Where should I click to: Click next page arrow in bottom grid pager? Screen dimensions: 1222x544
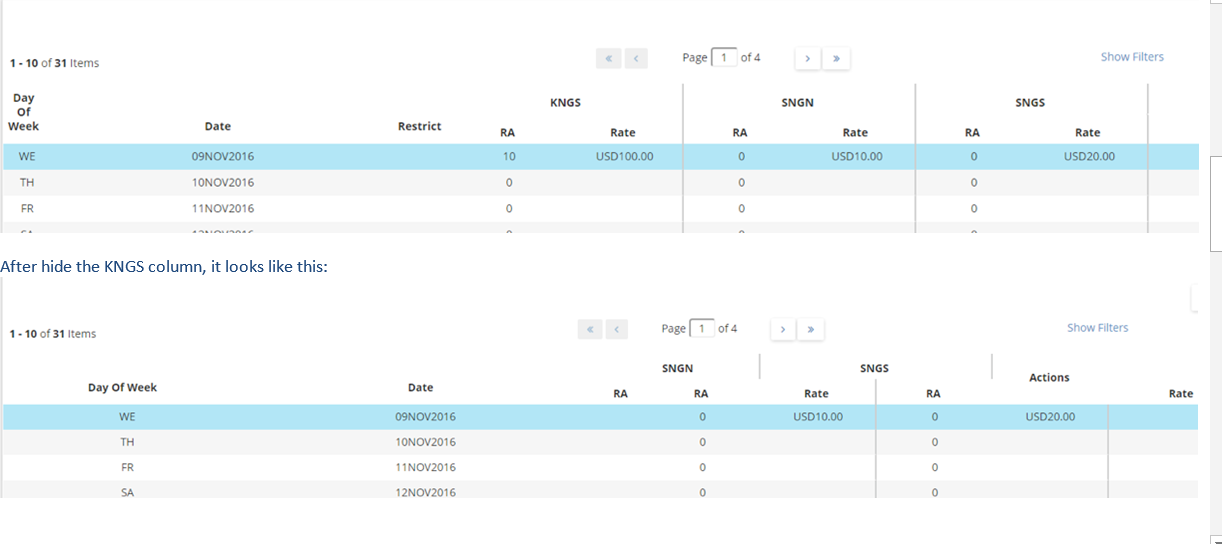click(x=783, y=329)
